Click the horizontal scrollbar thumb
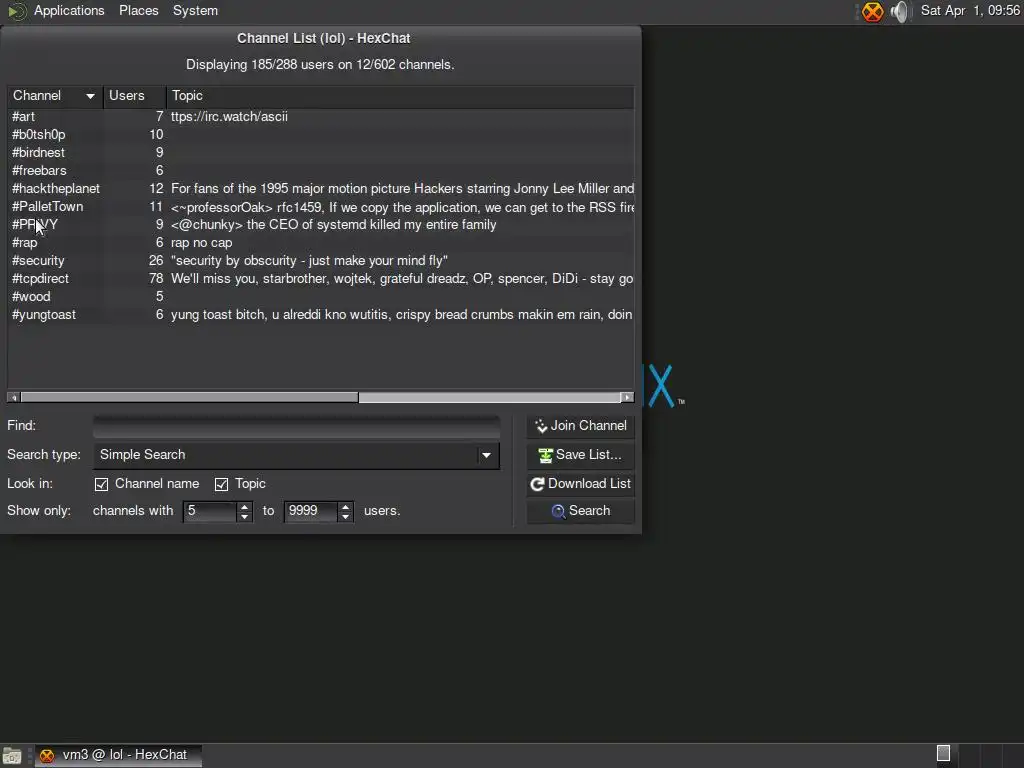 pos(189,397)
